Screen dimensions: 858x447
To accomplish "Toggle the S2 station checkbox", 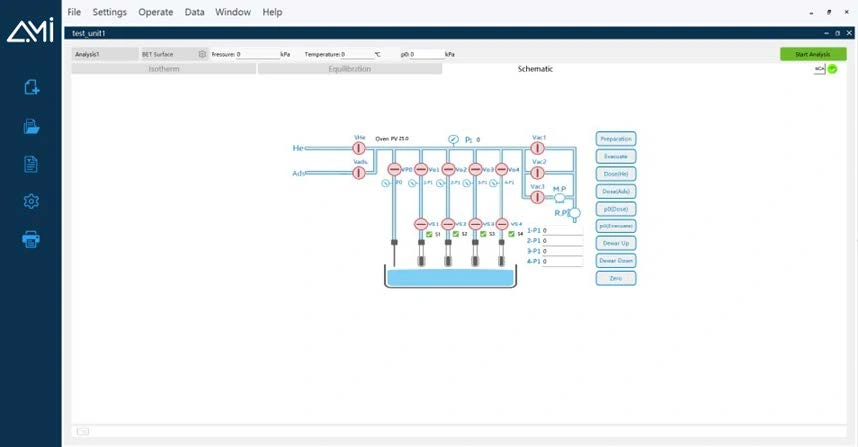I will pyautogui.click(x=456, y=234).
